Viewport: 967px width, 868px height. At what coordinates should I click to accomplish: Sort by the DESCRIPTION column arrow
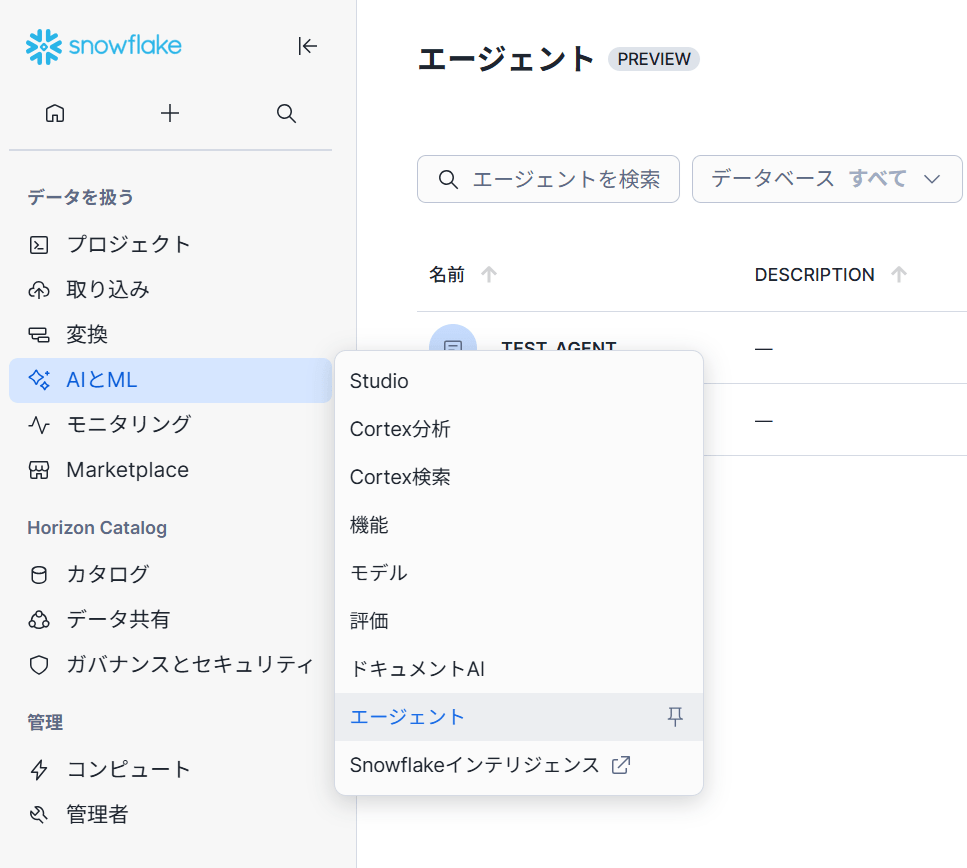pos(899,275)
